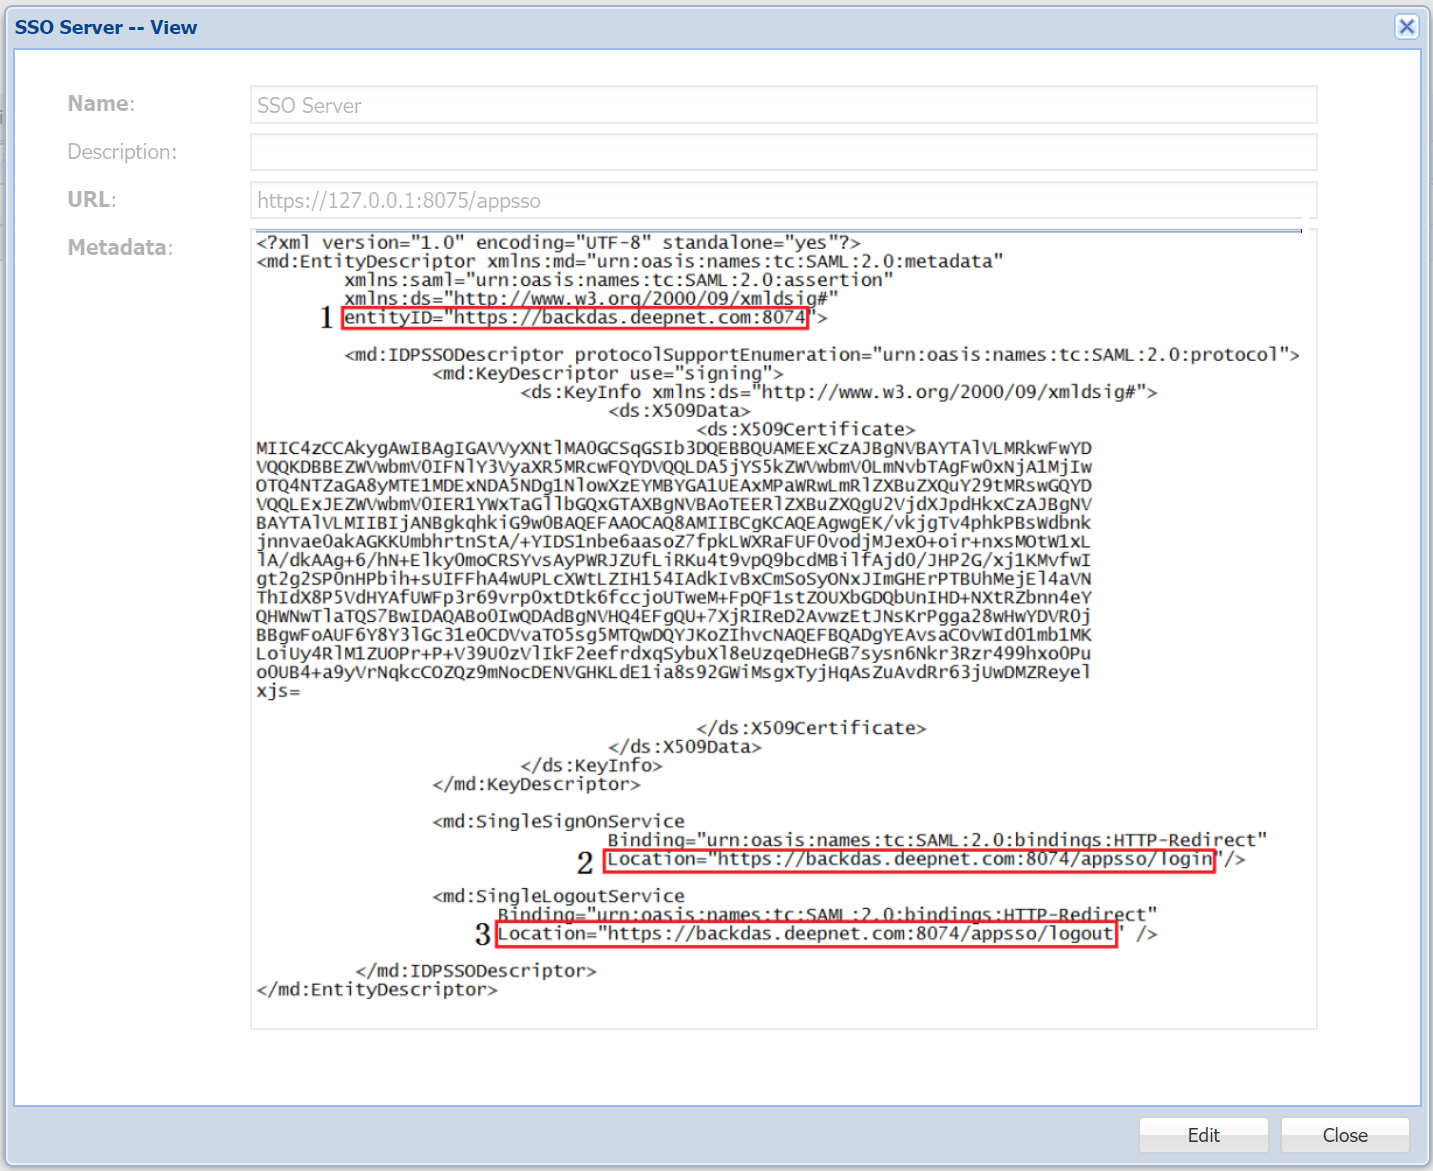The height and width of the screenshot is (1171, 1433).
Task: Click the Name label
Action: coord(101,104)
